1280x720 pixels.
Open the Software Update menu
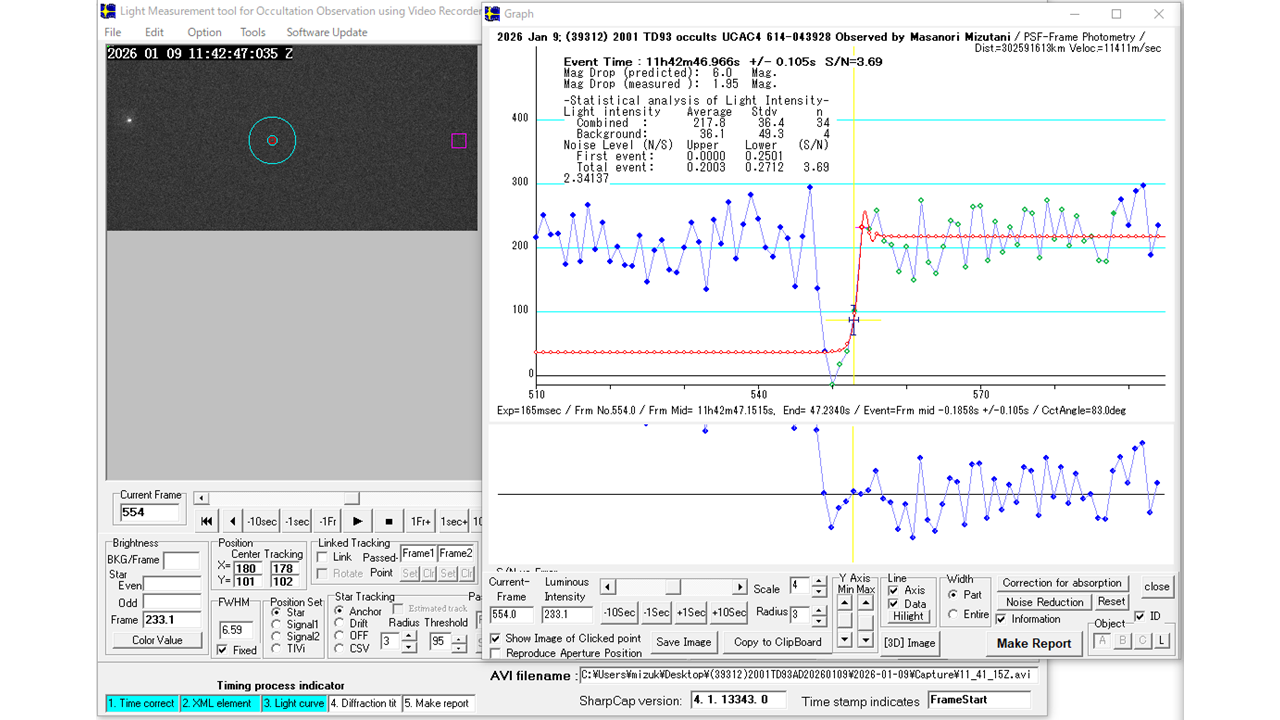(x=326, y=32)
